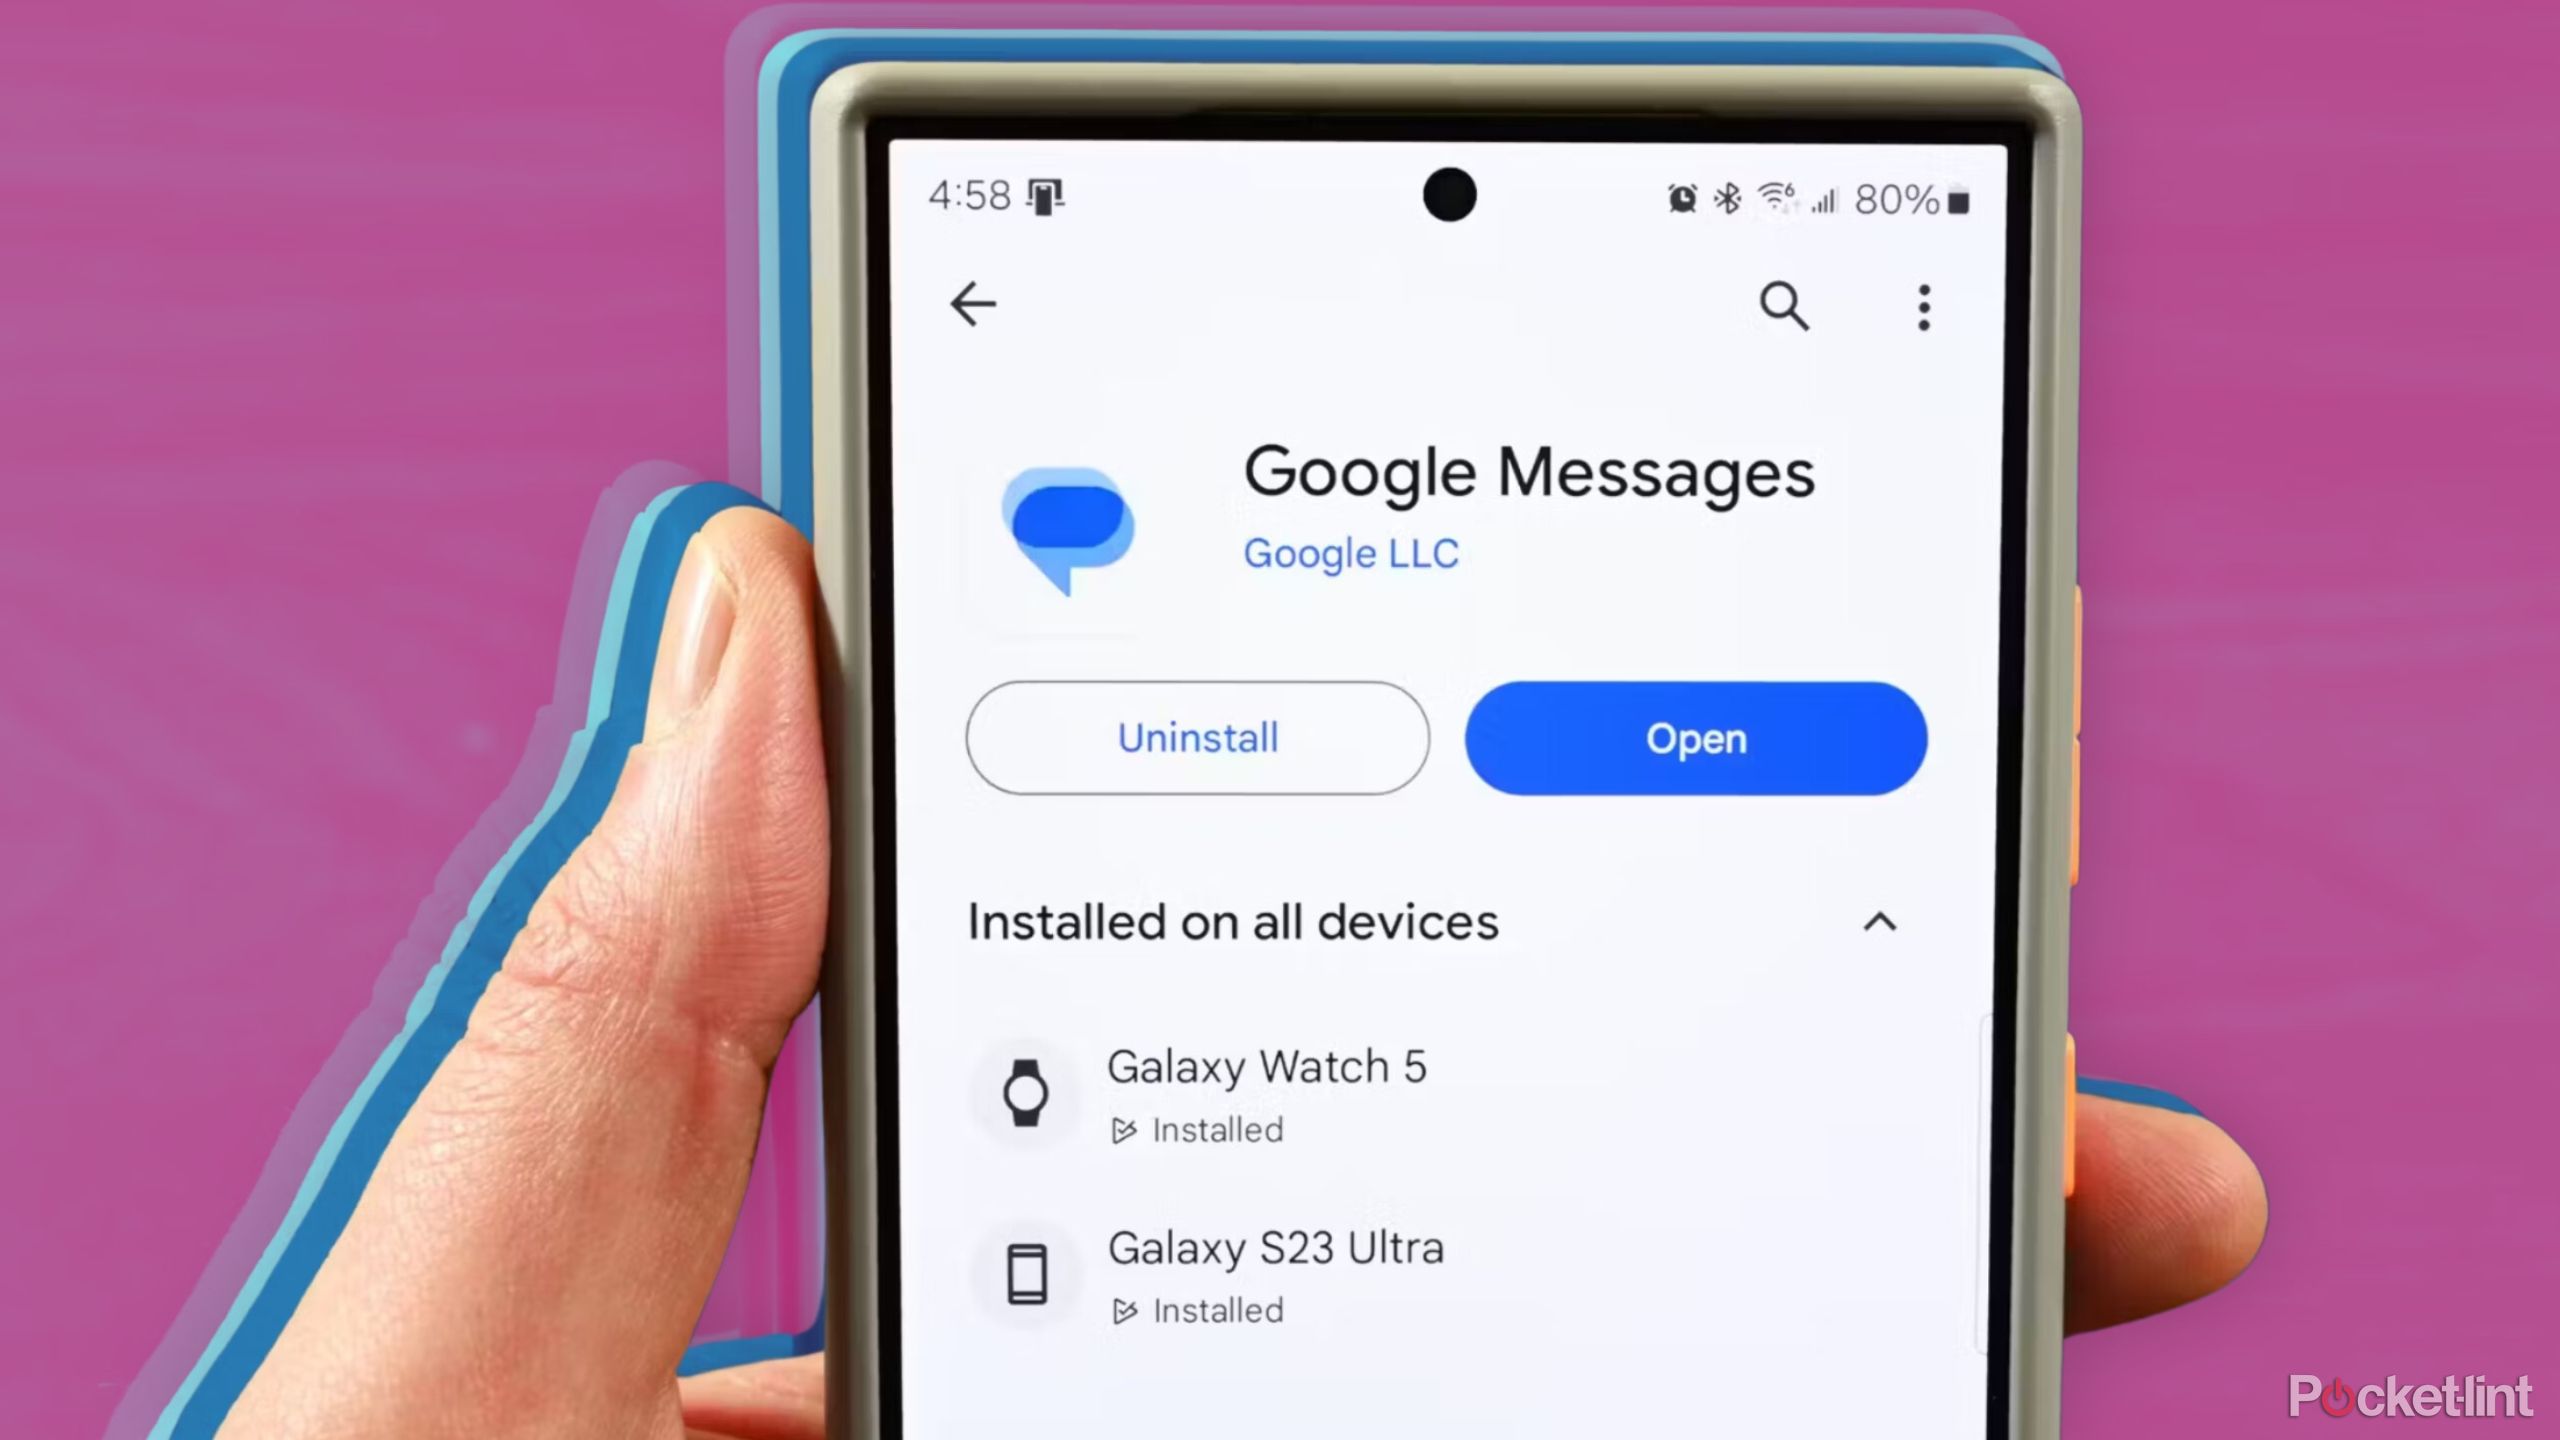Click the alarm clock status icon

pyautogui.click(x=1677, y=199)
